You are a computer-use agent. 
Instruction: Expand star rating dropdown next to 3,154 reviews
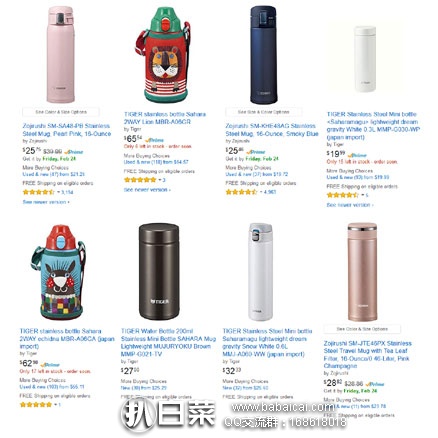58,192
